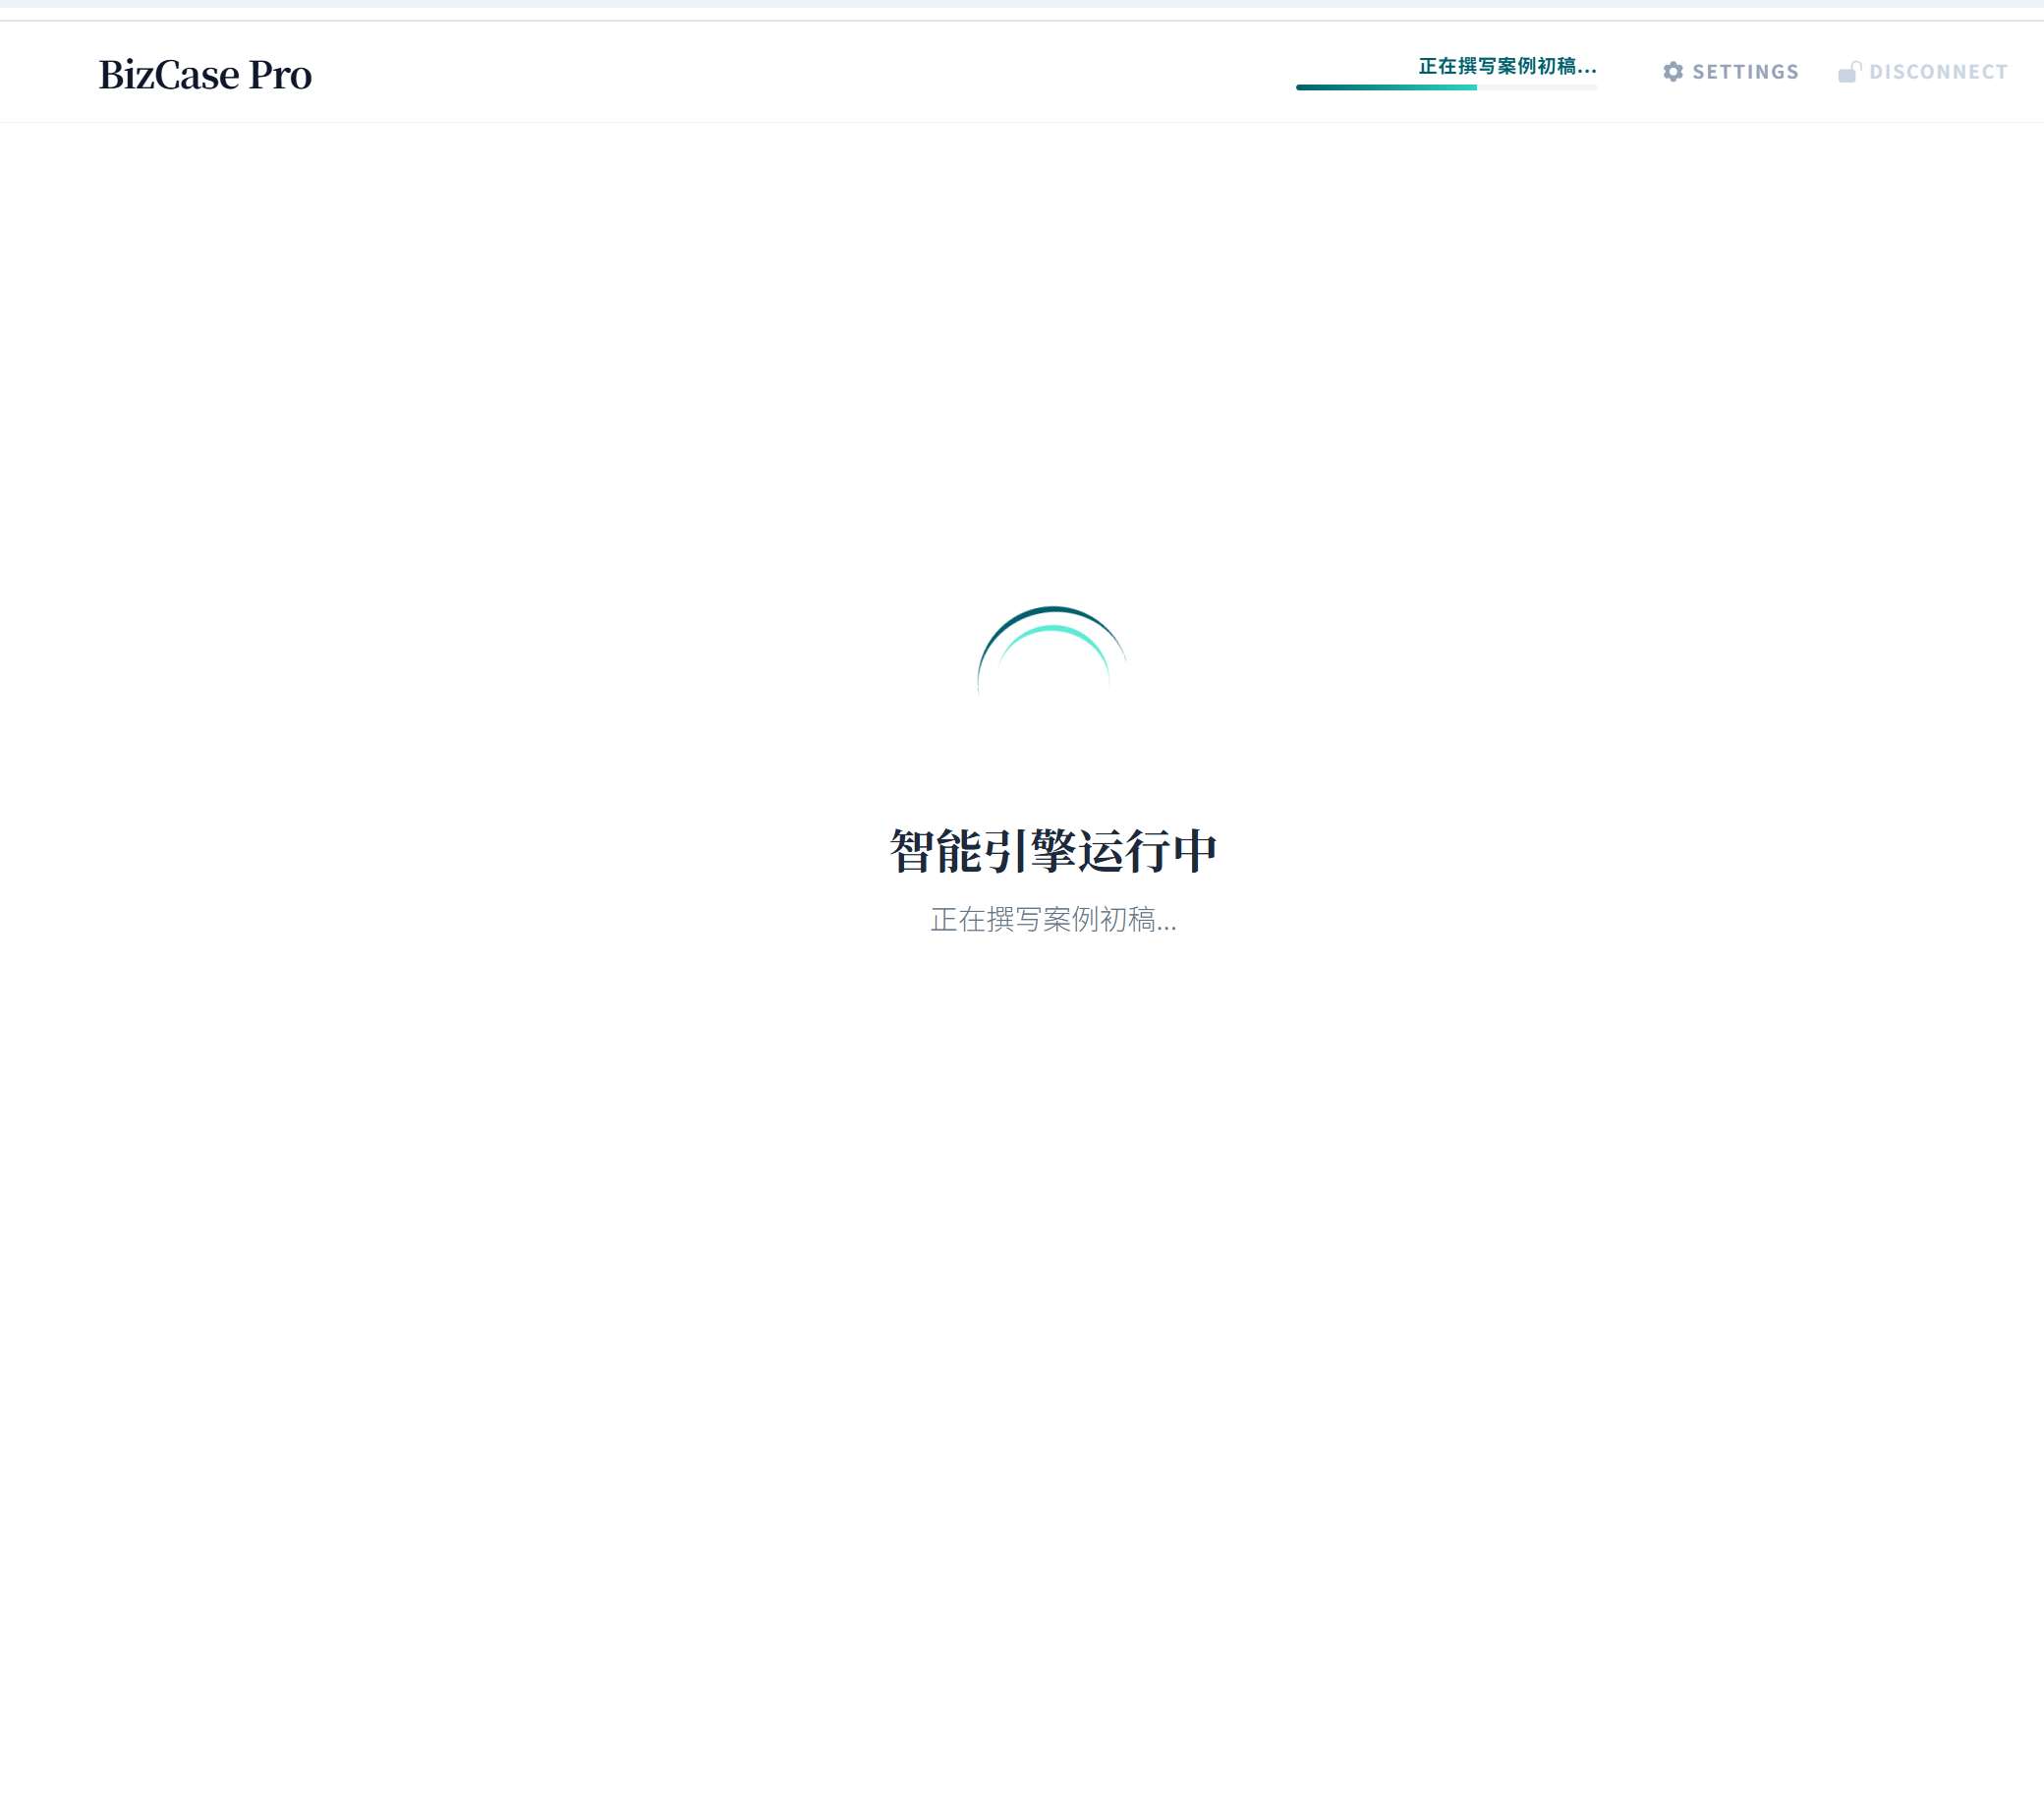The width and height of the screenshot is (2044, 1818).
Task: Open settings via the gear icon
Action: pyautogui.click(x=1672, y=72)
